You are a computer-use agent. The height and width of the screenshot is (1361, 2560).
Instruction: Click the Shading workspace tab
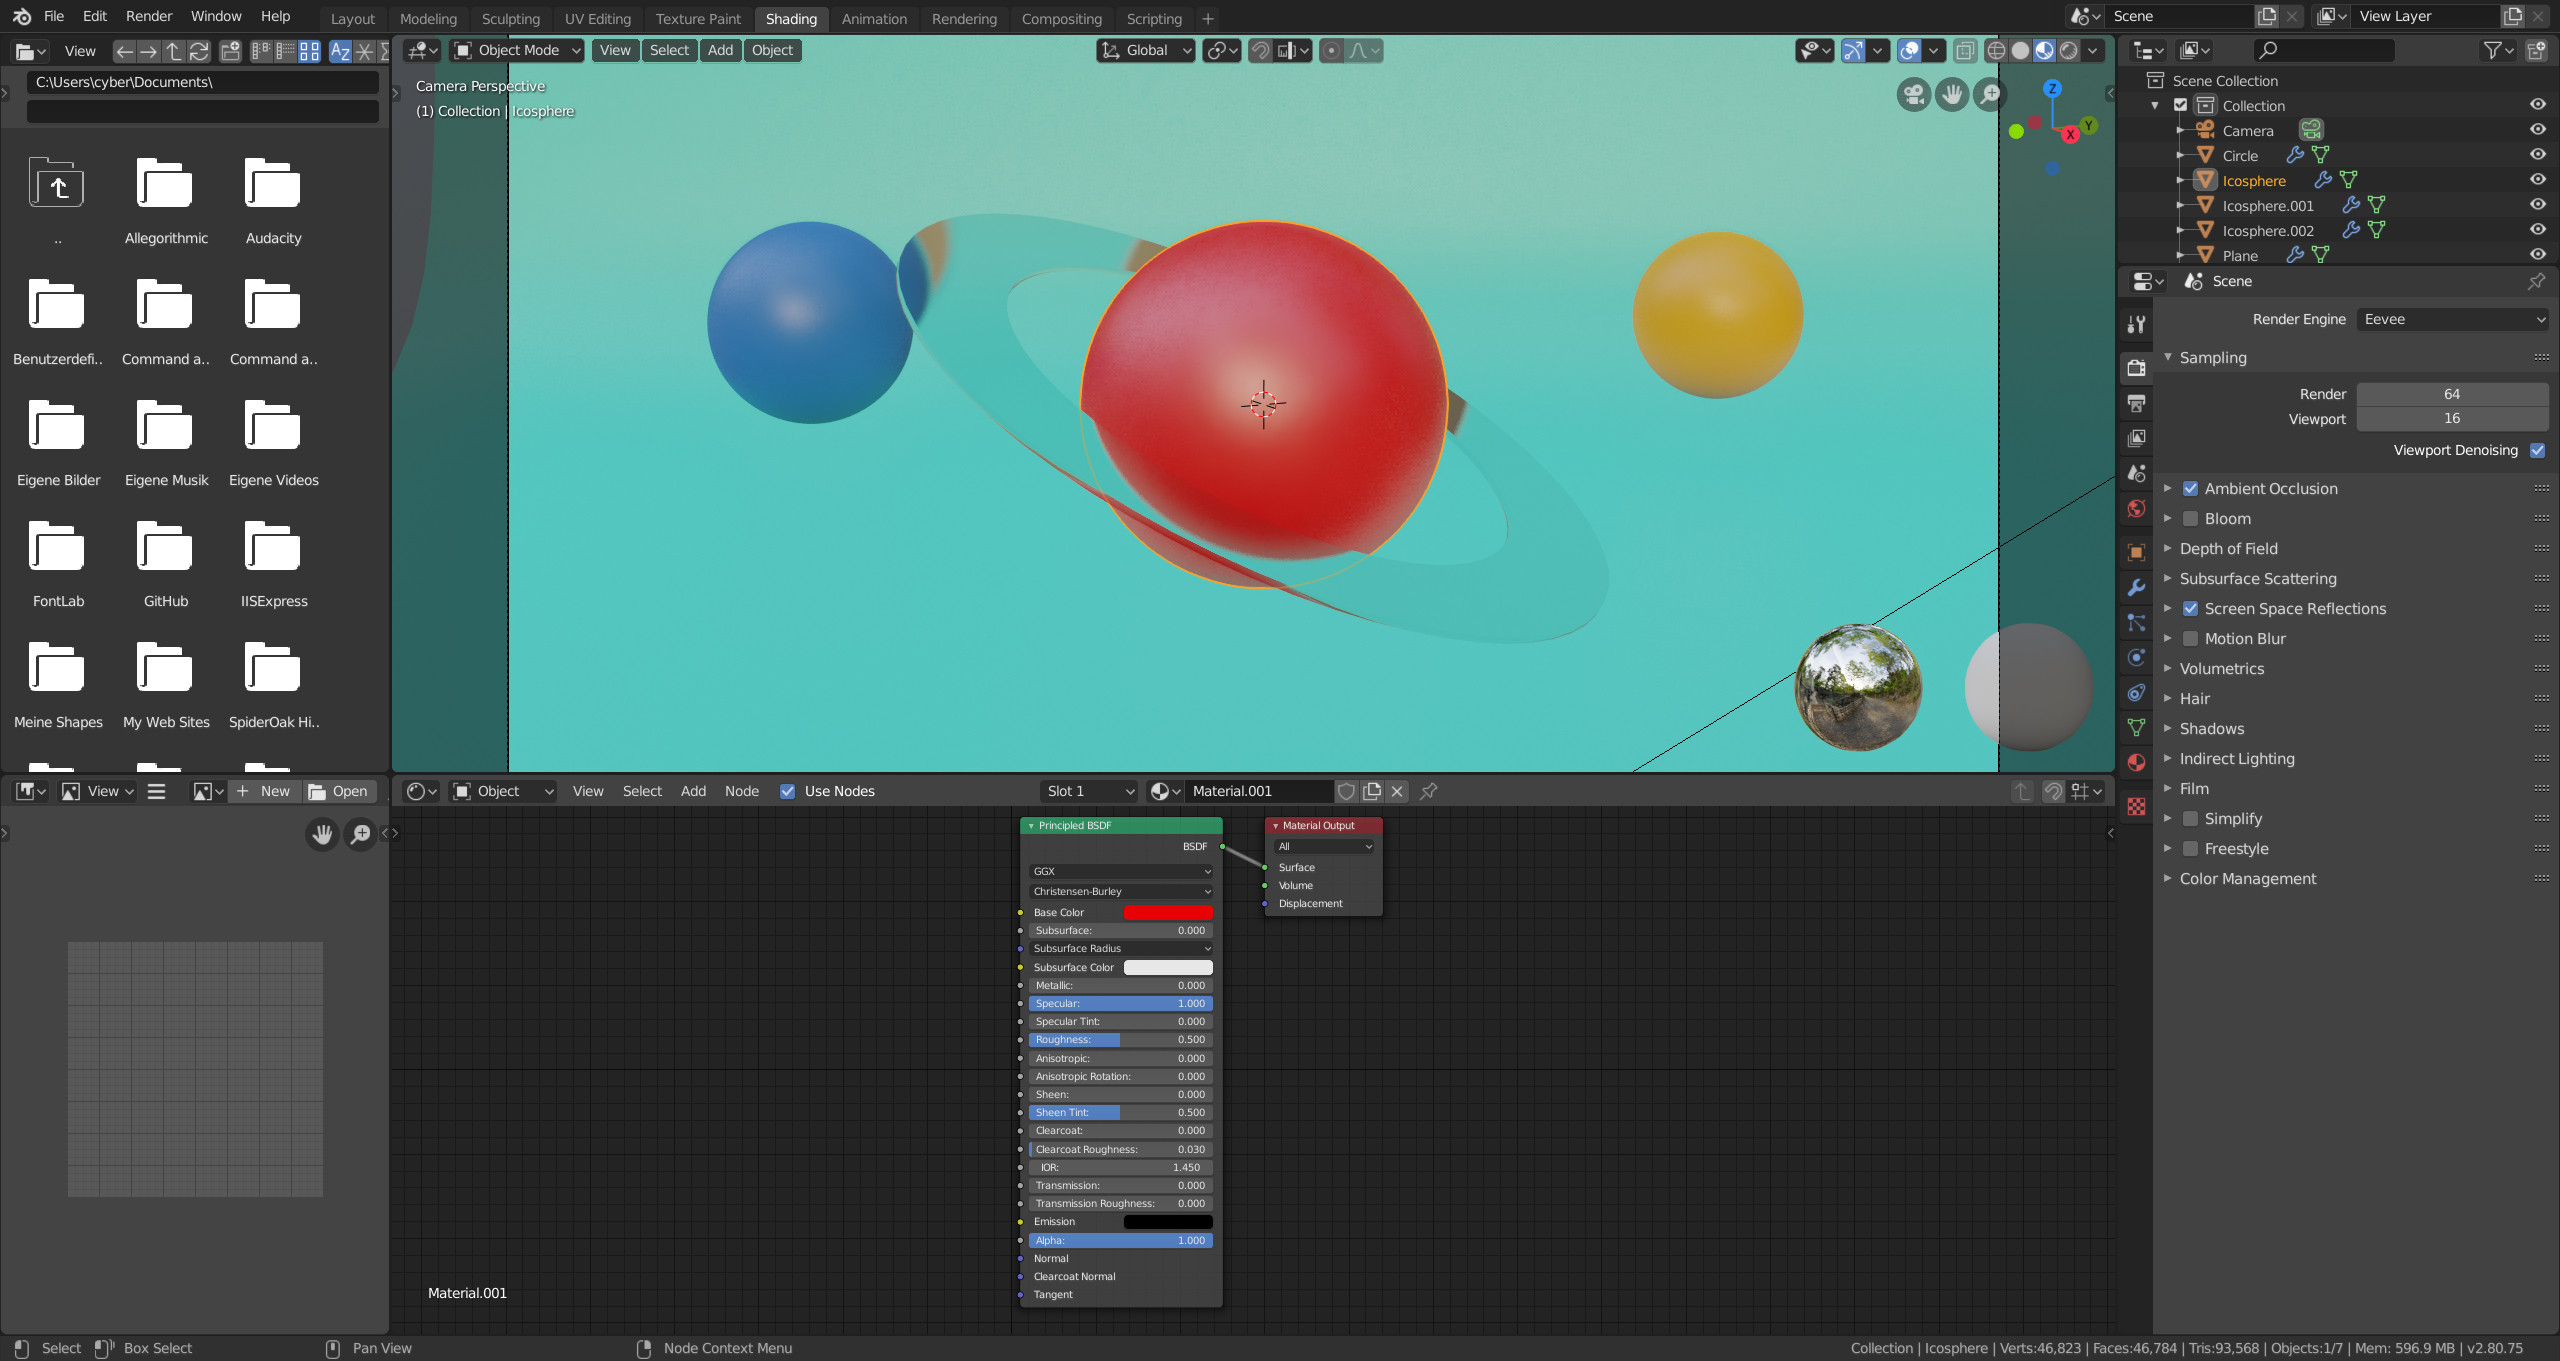789,19
